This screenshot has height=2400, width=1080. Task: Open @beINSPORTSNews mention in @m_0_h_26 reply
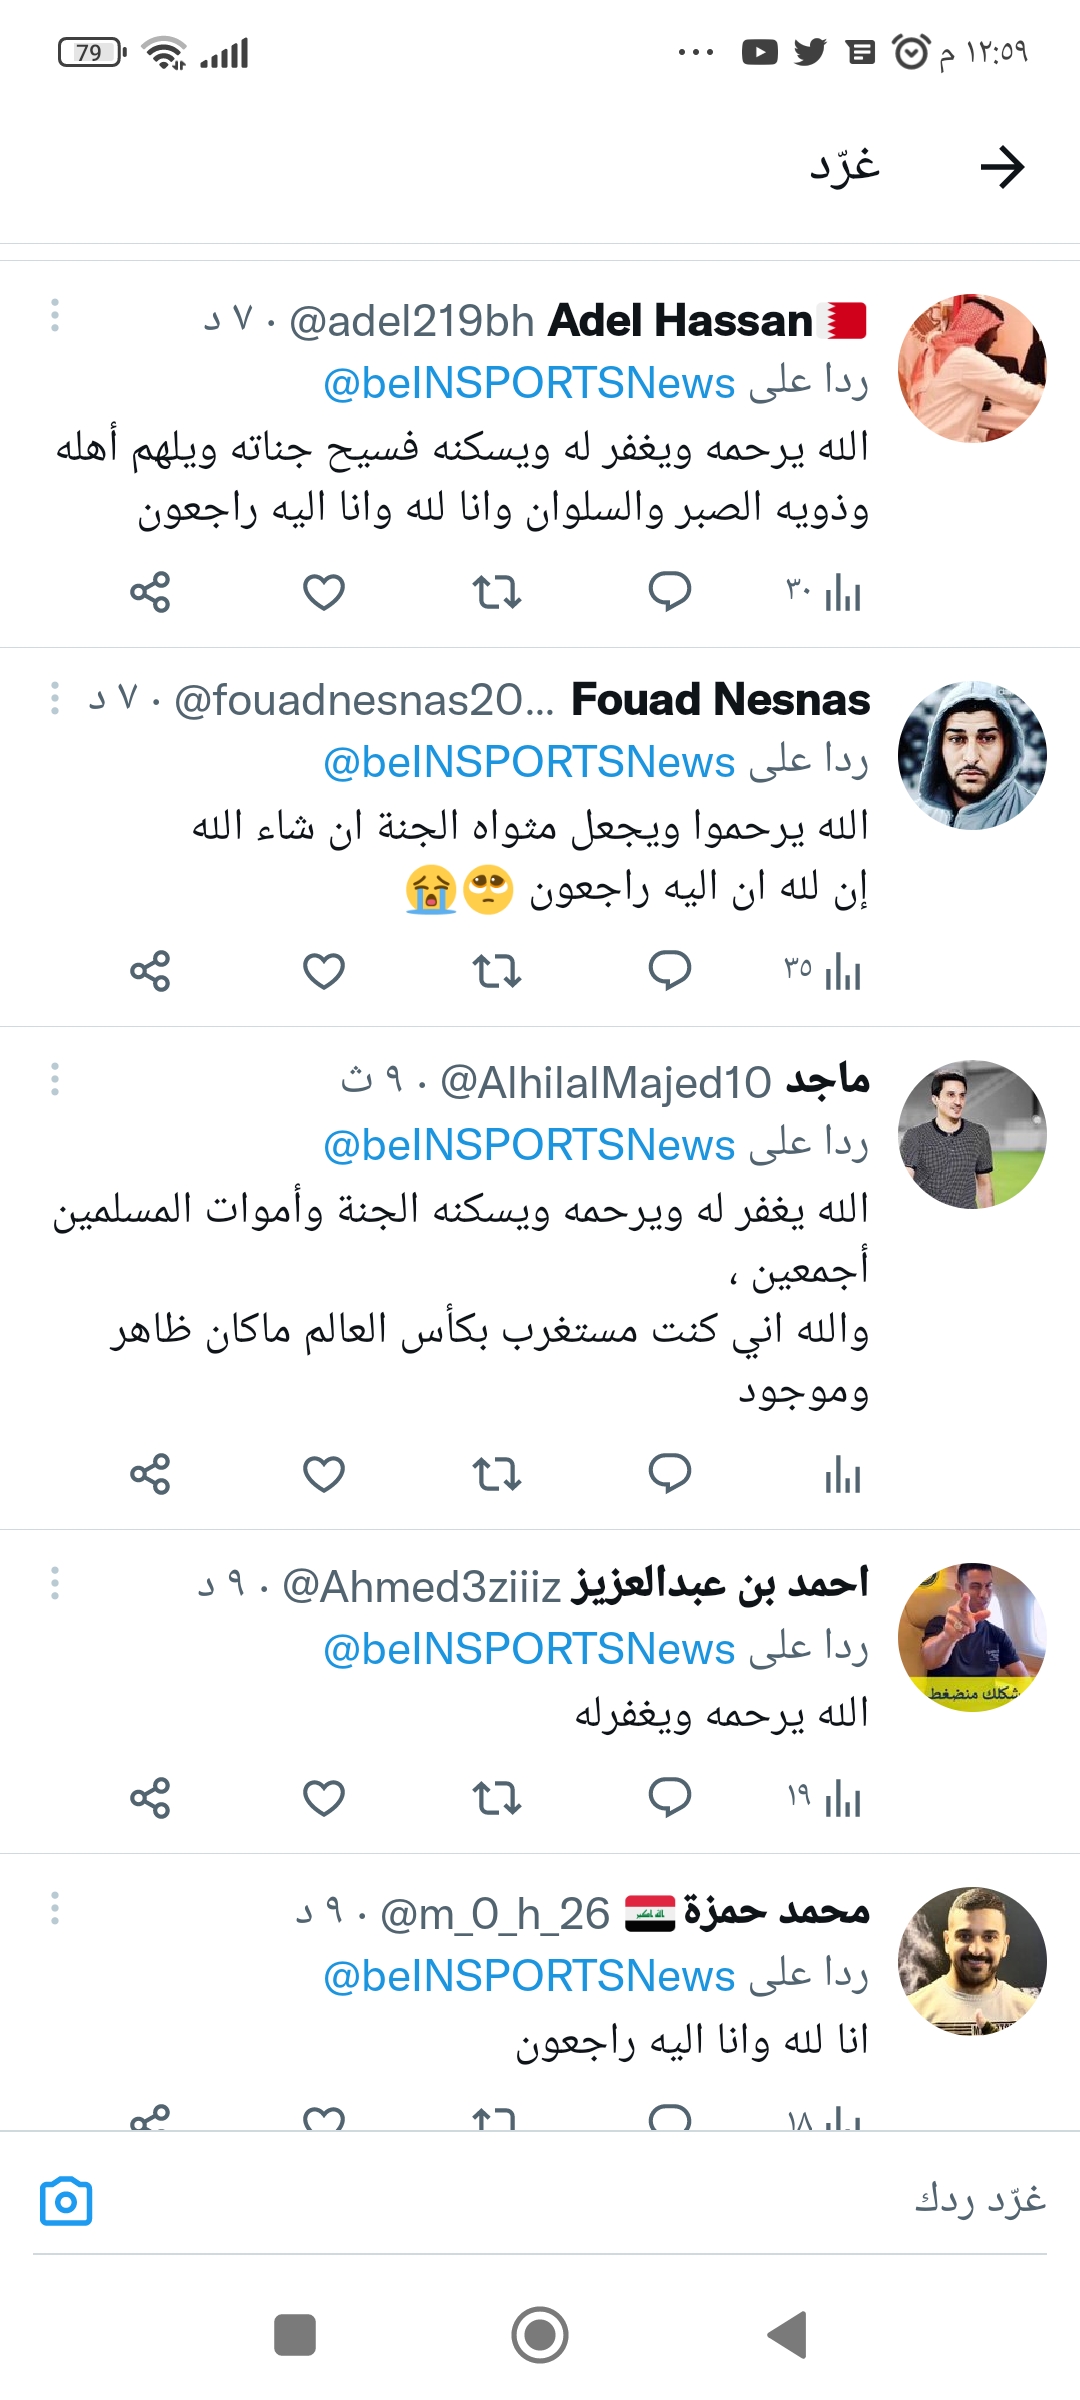tap(529, 1977)
